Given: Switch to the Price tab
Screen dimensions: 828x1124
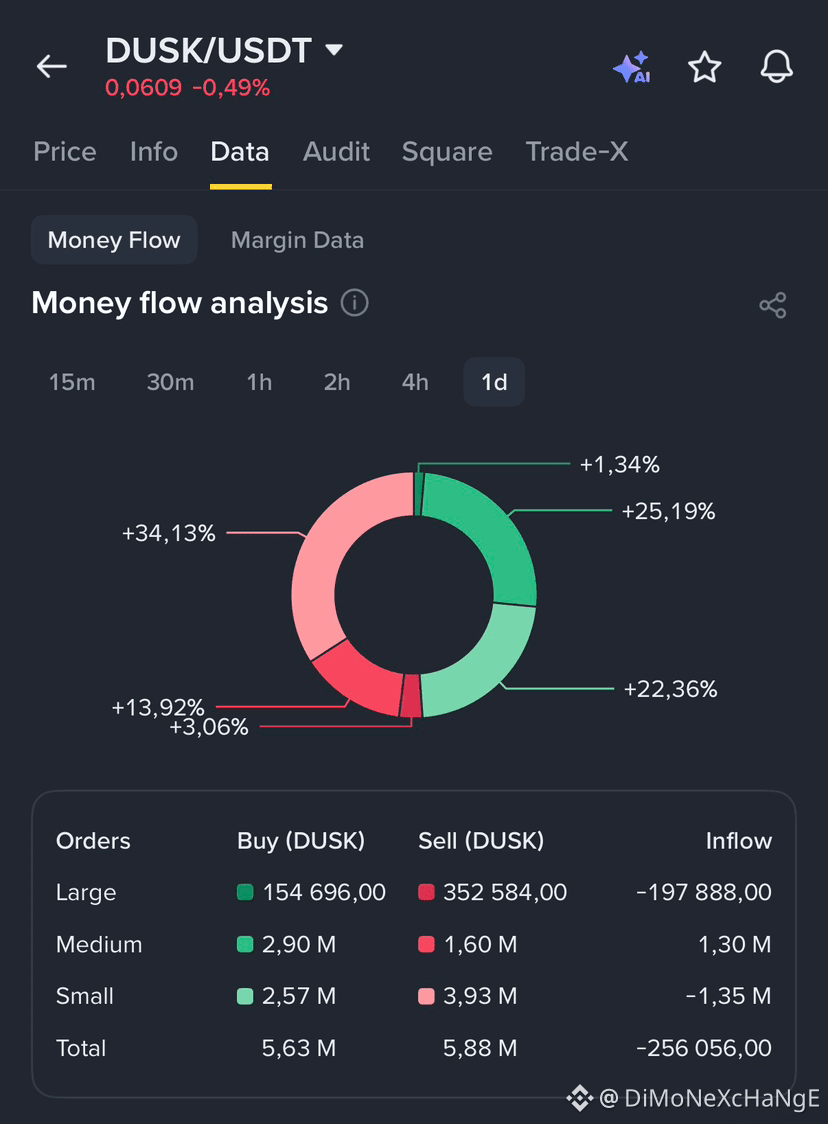Looking at the screenshot, I should coord(65,152).
